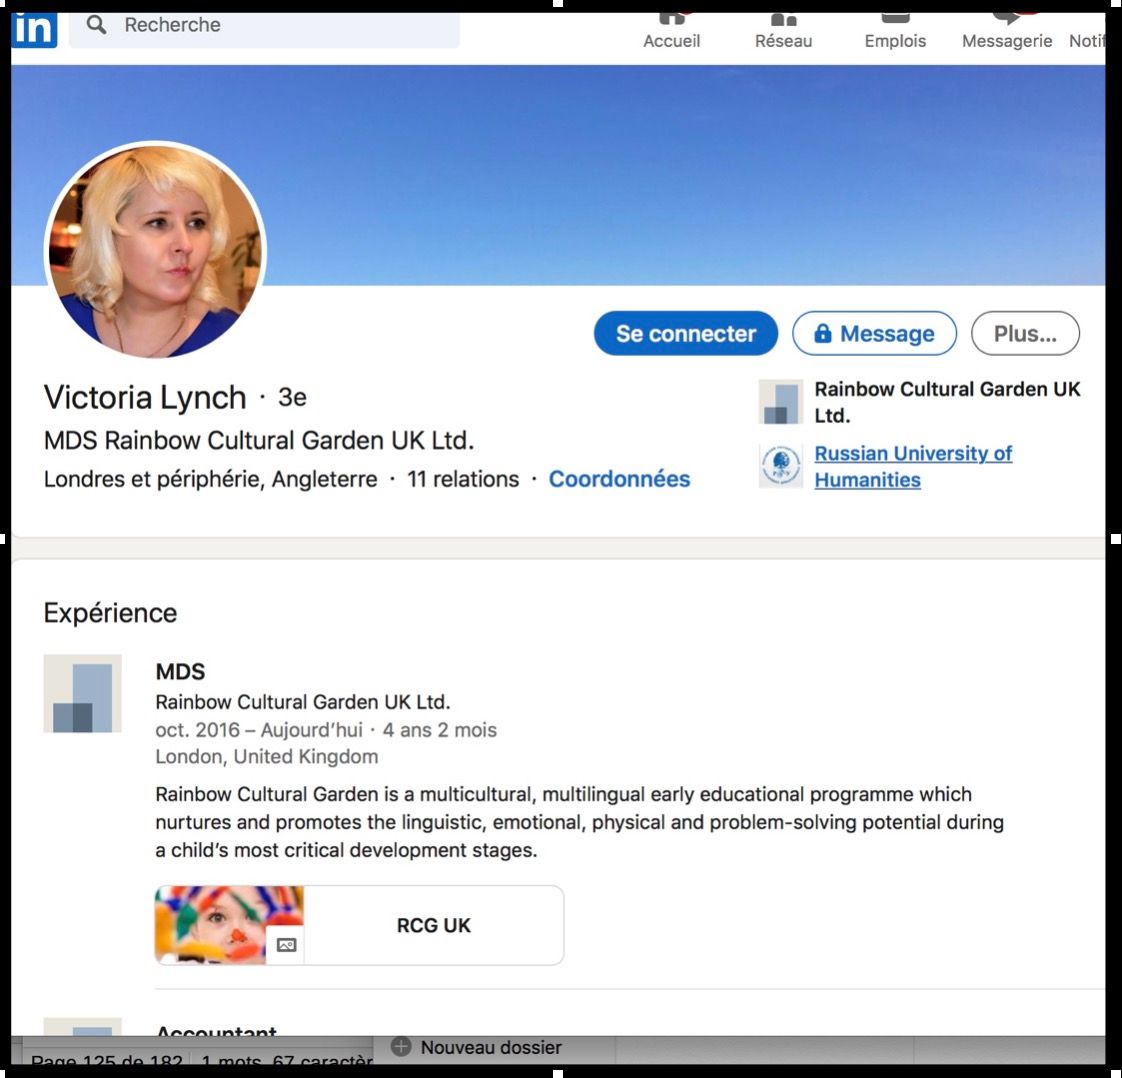1122x1078 pixels.
Task: Click the Nouveau dossier plus icon
Action: (401, 1047)
